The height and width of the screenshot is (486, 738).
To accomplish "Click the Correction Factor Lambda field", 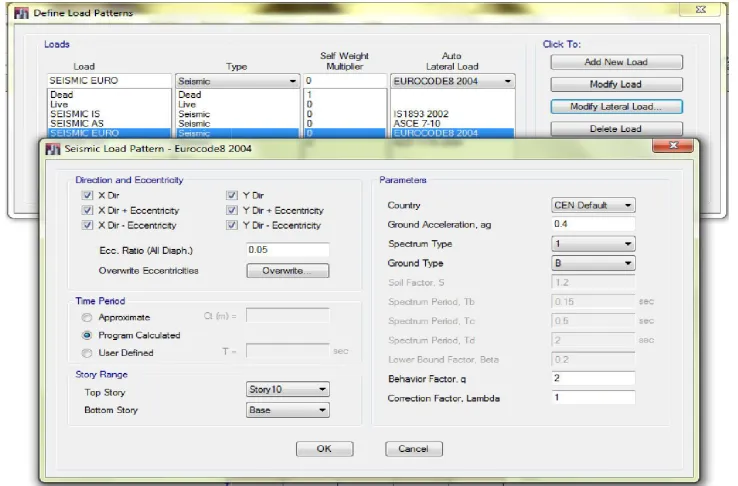I will tap(593, 398).
